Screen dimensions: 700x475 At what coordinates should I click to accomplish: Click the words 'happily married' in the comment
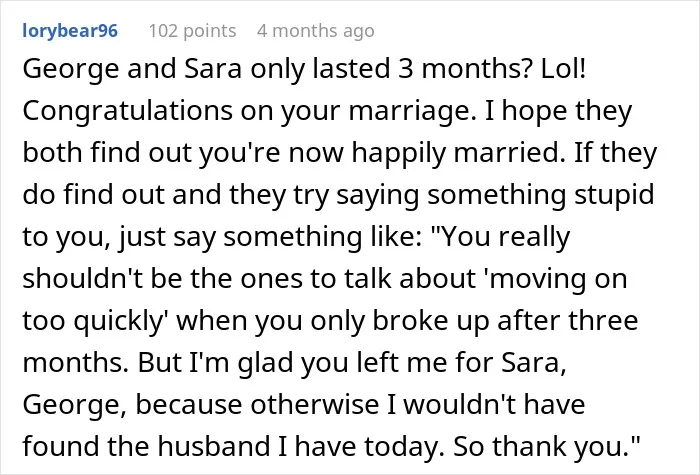point(455,153)
